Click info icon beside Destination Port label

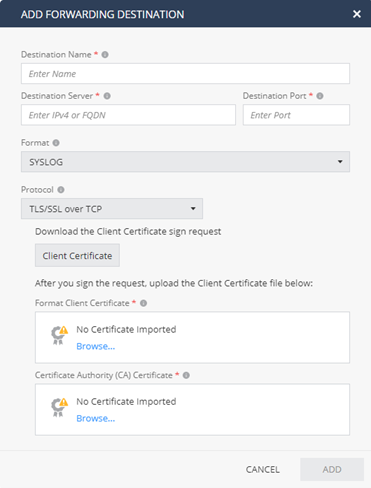tap(320, 96)
